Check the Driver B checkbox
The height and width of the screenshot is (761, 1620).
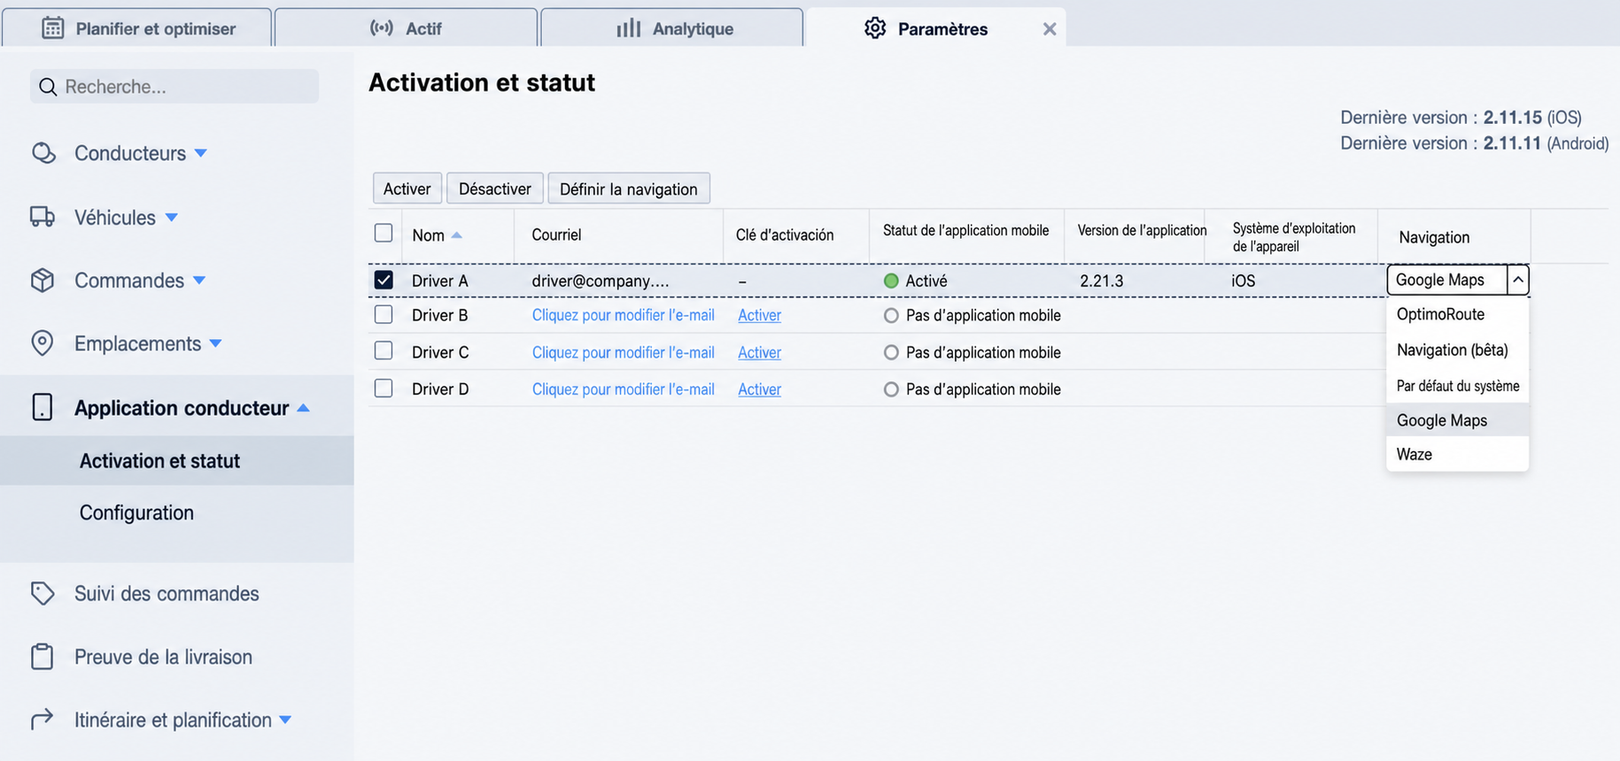tap(383, 314)
